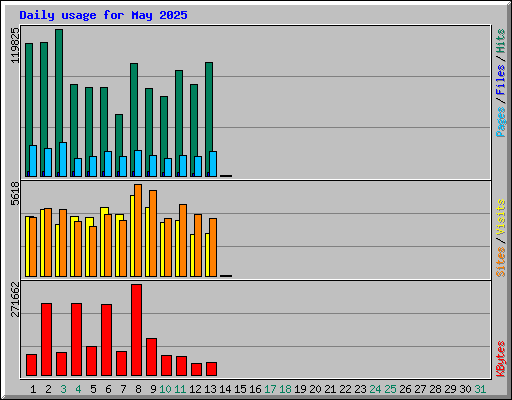Click the yellow Visits bar for day 12
Screen dimensions: 512x400
192,255
